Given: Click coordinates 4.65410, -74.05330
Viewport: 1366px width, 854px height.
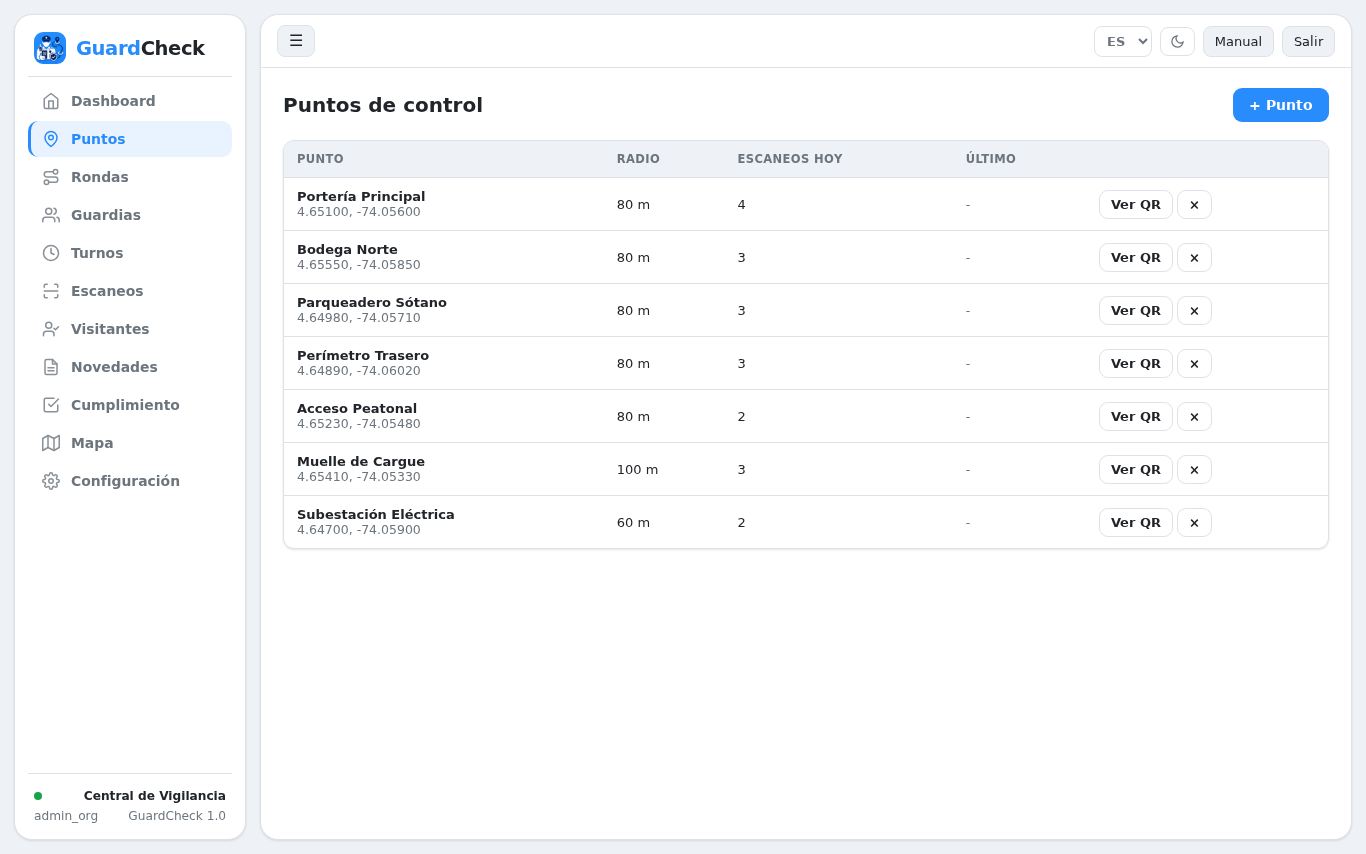Looking at the screenshot, I should tap(359, 477).
